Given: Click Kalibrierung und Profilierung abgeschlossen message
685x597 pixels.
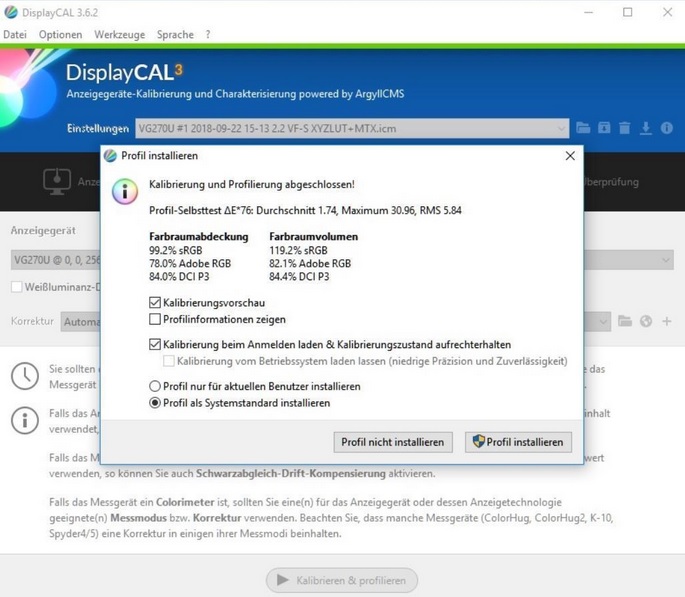Looking at the screenshot, I should coord(252,184).
